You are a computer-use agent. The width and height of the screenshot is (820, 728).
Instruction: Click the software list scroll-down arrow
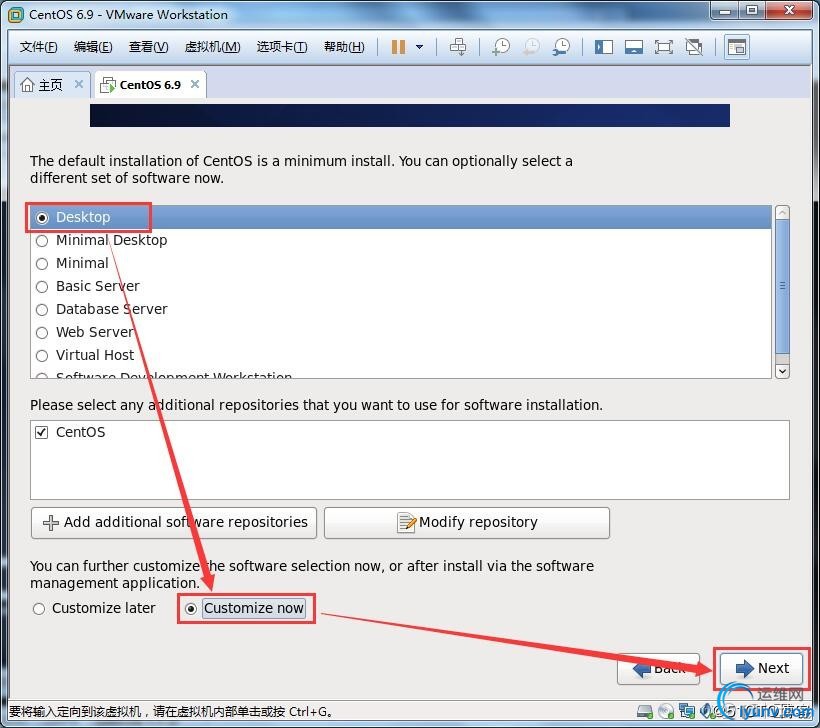[x=782, y=371]
